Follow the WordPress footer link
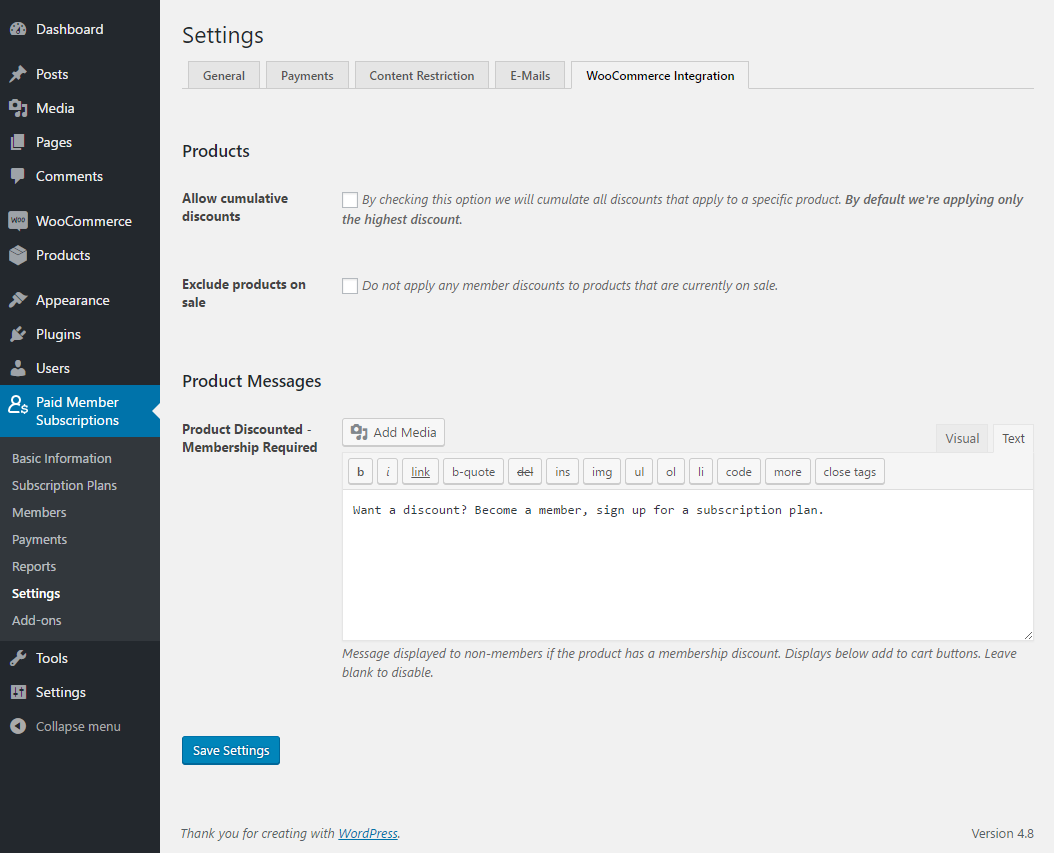Image resolution: width=1054 pixels, height=853 pixels. [368, 834]
